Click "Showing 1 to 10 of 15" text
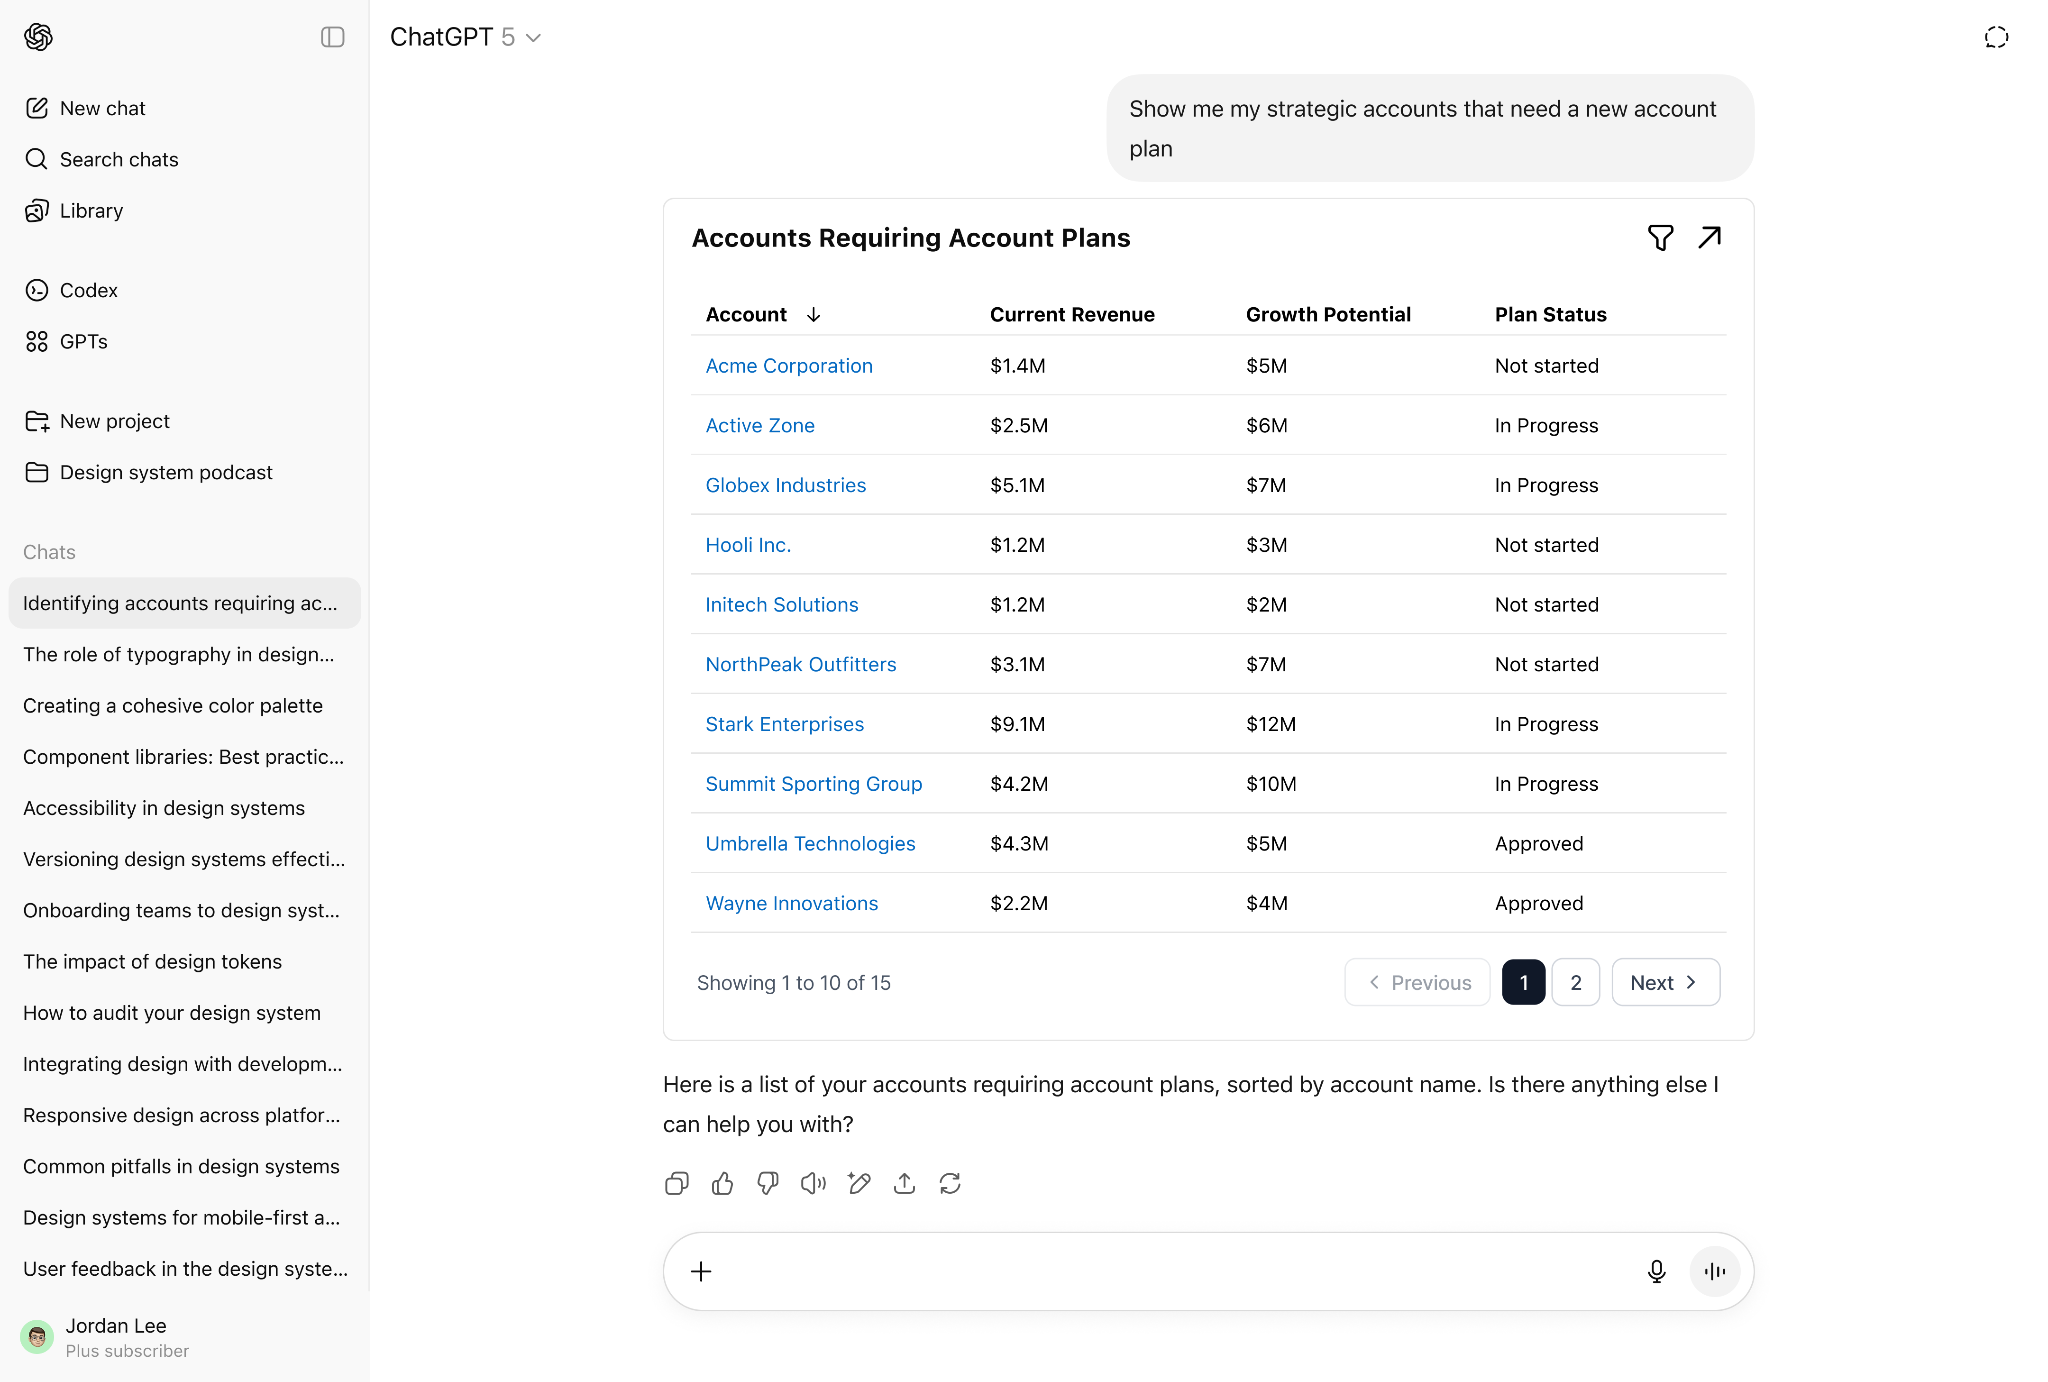This screenshot has width=2048, height=1382. (x=794, y=983)
